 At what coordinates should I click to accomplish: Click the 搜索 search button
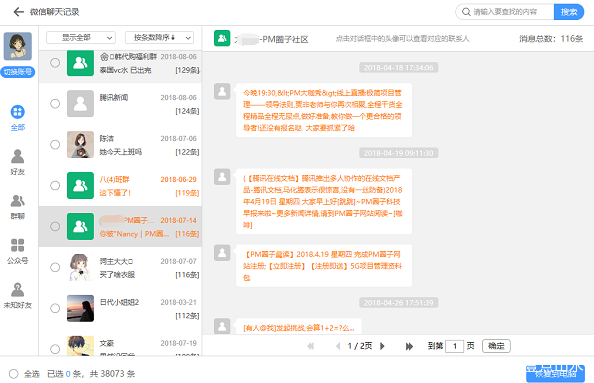pyautogui.click(x=569, y=12)
